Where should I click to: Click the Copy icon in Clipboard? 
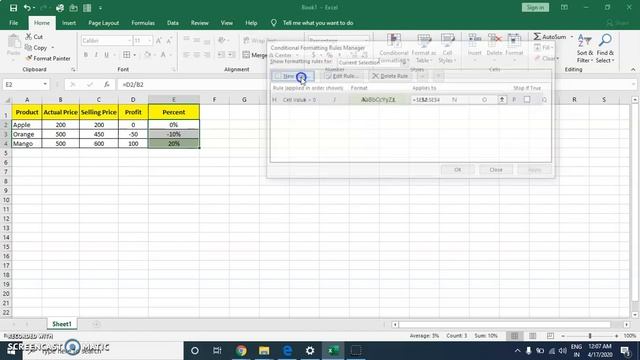(x=28, y=48)
